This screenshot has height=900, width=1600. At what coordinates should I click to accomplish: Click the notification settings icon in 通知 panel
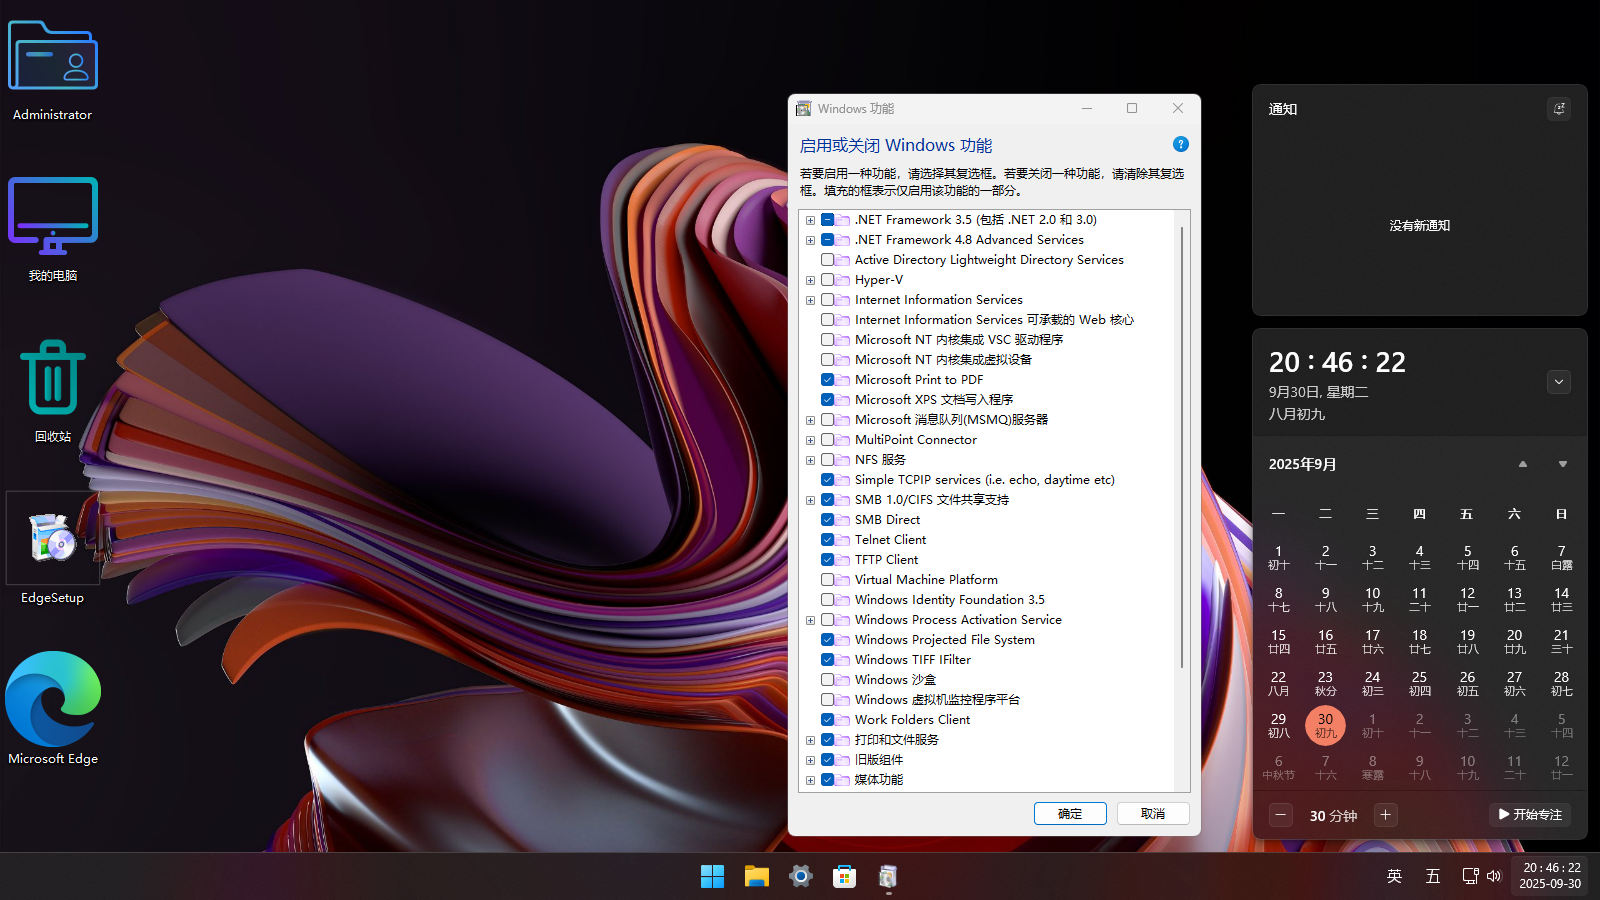coord(1559,108)
